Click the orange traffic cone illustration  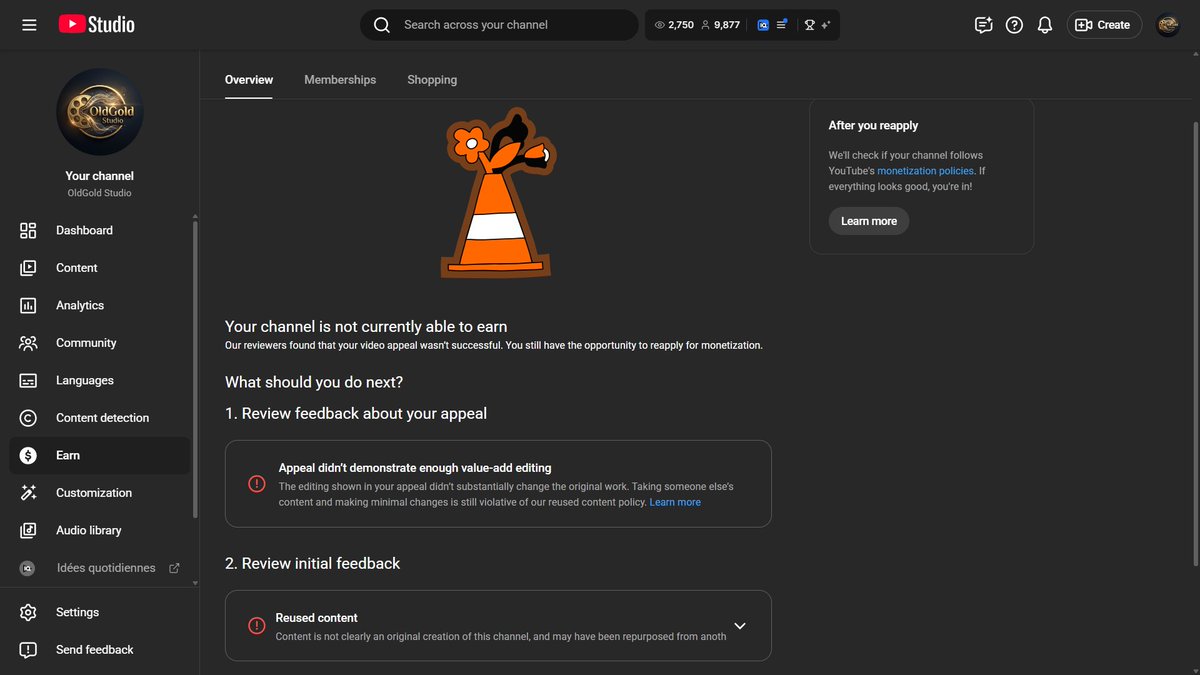(x=496, y=193)
